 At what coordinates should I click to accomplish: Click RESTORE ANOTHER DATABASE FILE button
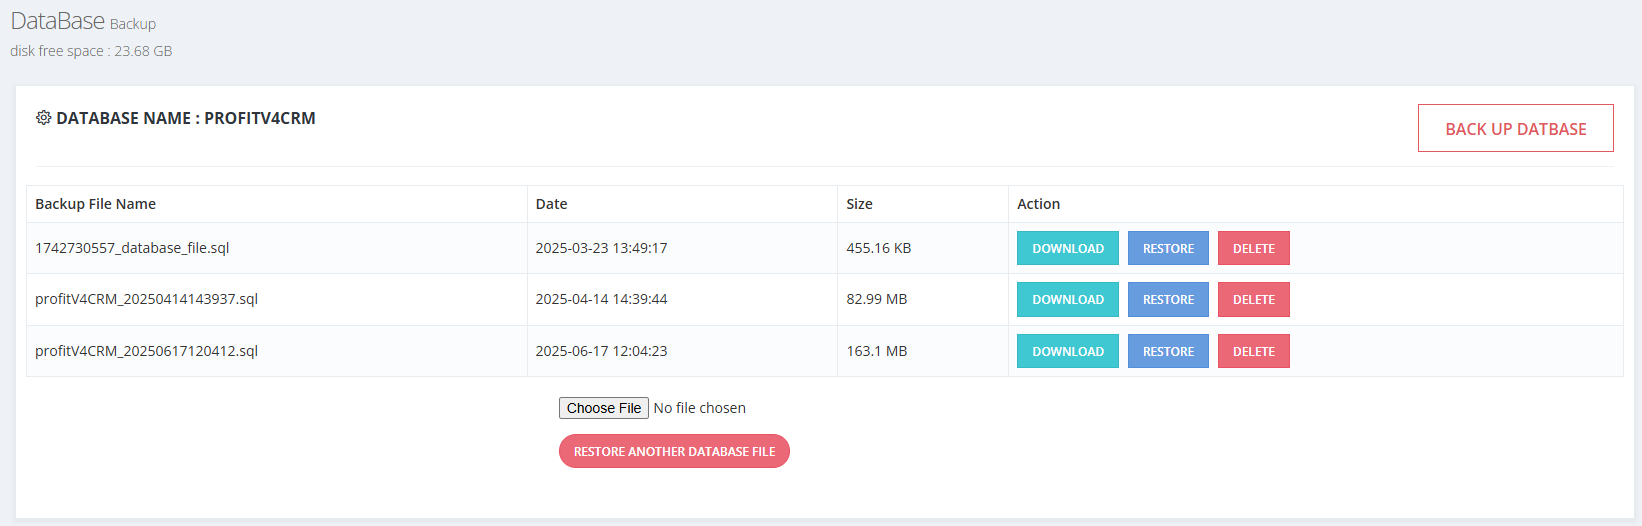(674, 451)
